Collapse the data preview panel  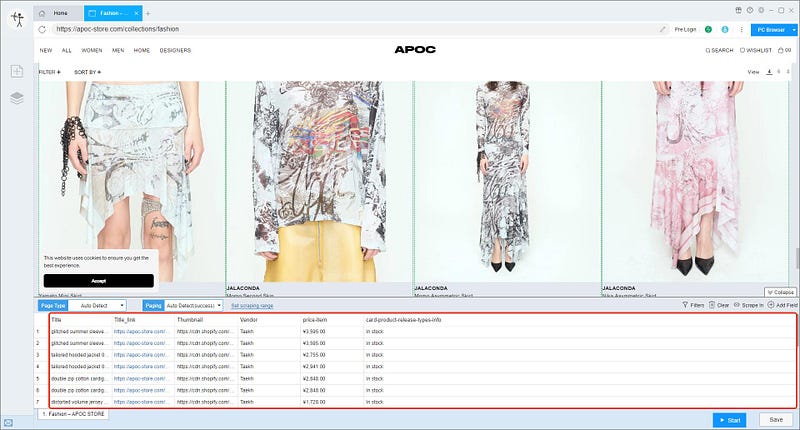click(780, 292)
